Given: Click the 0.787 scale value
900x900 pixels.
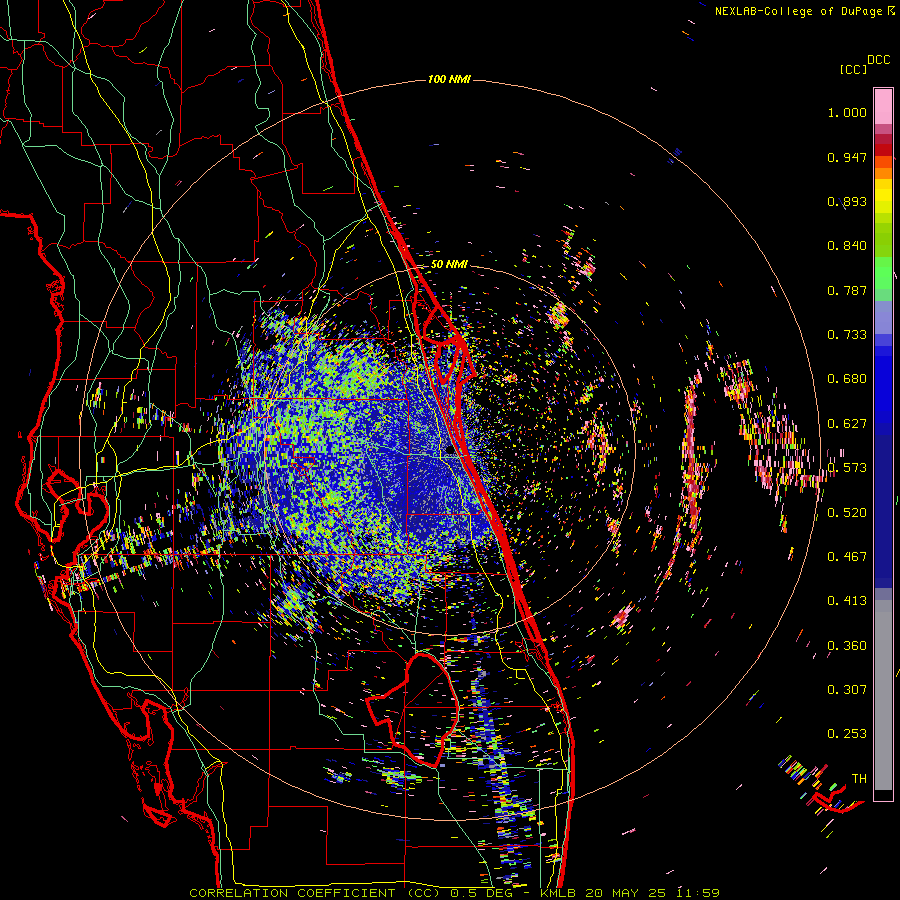Looking at the screenshot, I should point(847,290).
